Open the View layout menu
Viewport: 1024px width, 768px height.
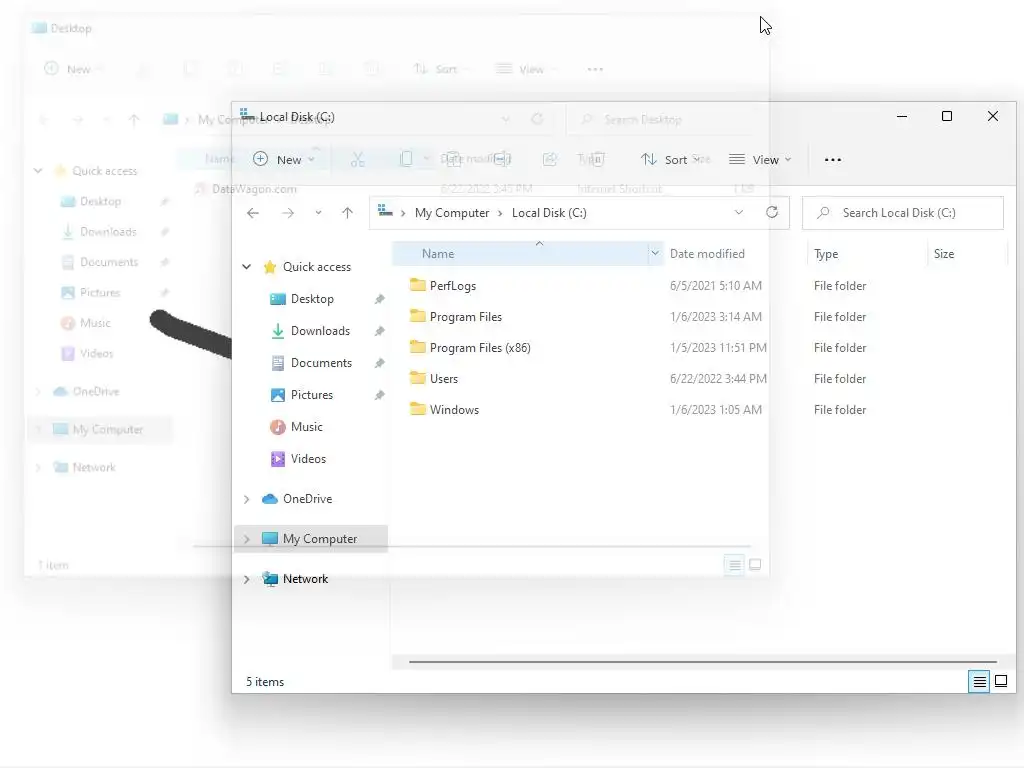pos(760,159)
